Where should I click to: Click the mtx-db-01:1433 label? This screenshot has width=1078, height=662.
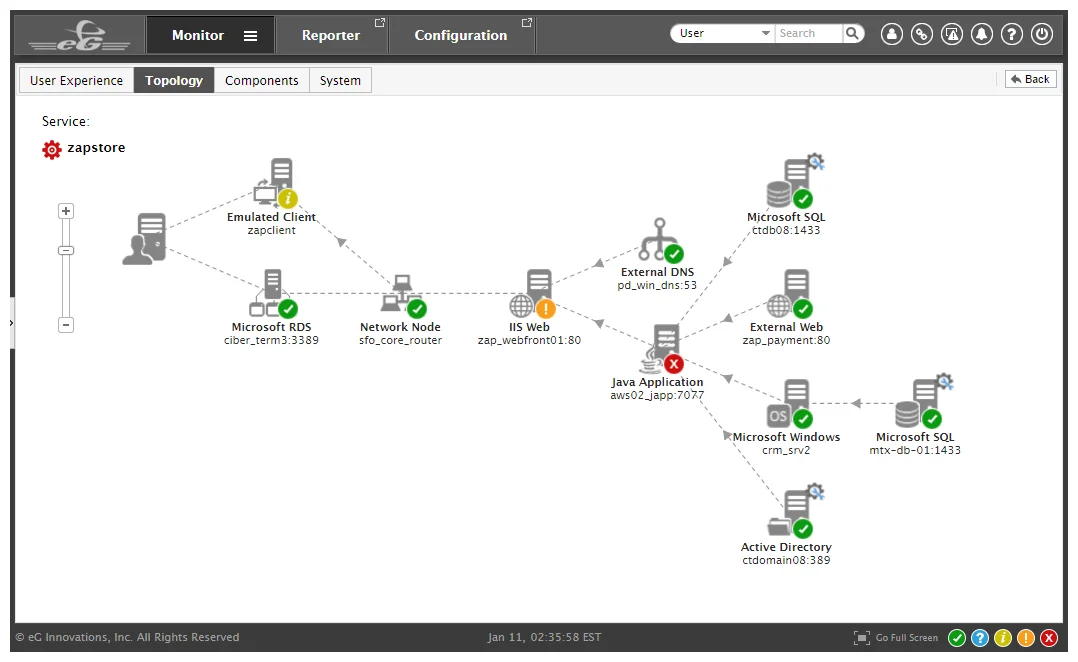pos(915,450)
